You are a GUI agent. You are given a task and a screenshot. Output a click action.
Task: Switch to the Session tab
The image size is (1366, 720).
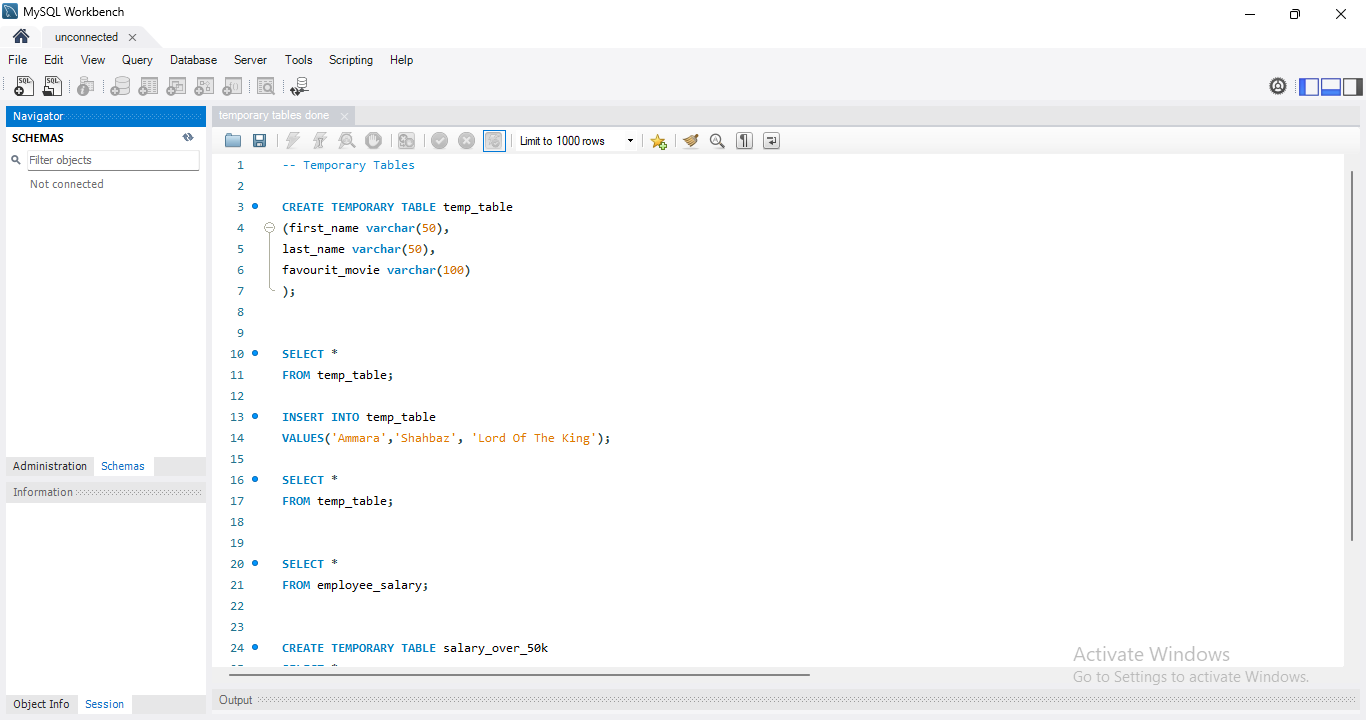[x=105, y=704]
